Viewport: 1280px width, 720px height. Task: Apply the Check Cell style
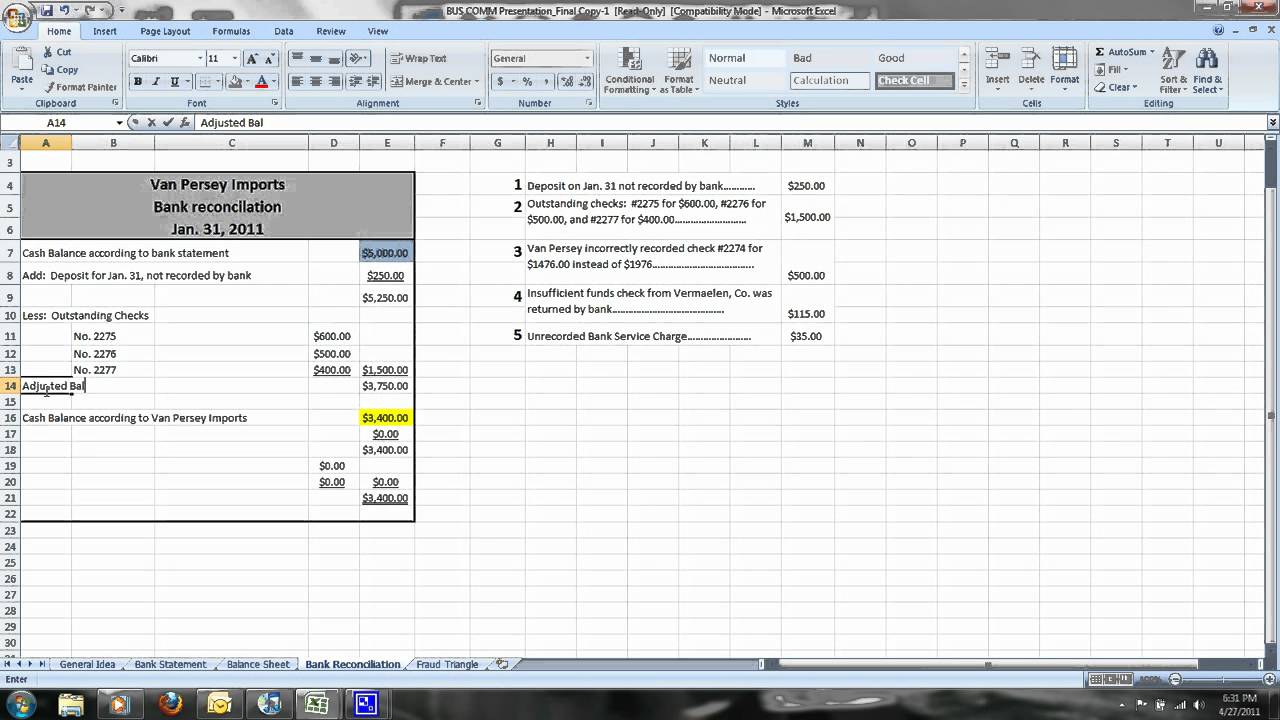pos(914,80)
